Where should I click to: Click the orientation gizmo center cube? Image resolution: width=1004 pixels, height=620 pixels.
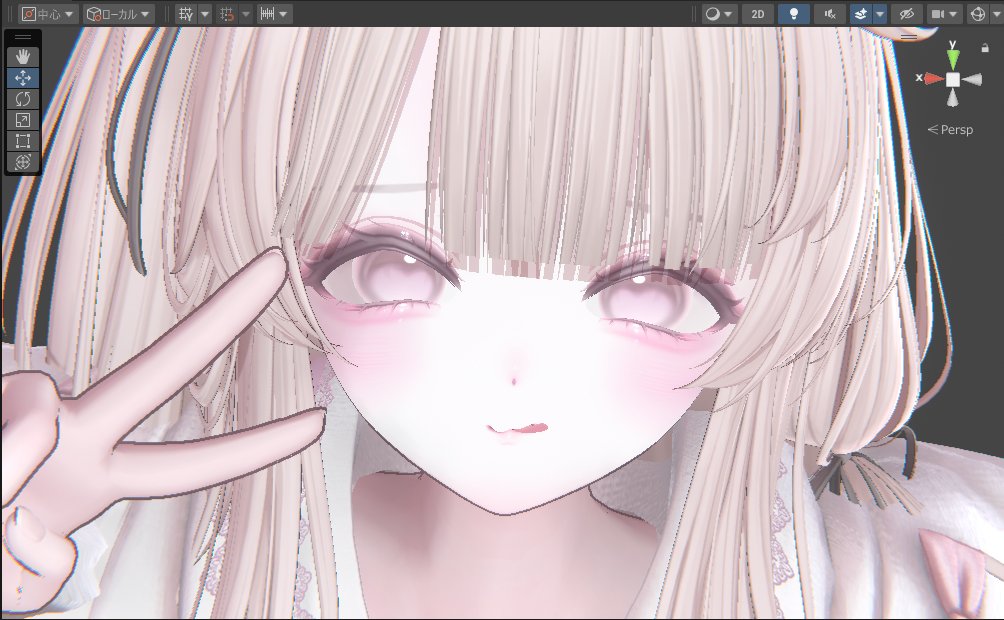953,79
